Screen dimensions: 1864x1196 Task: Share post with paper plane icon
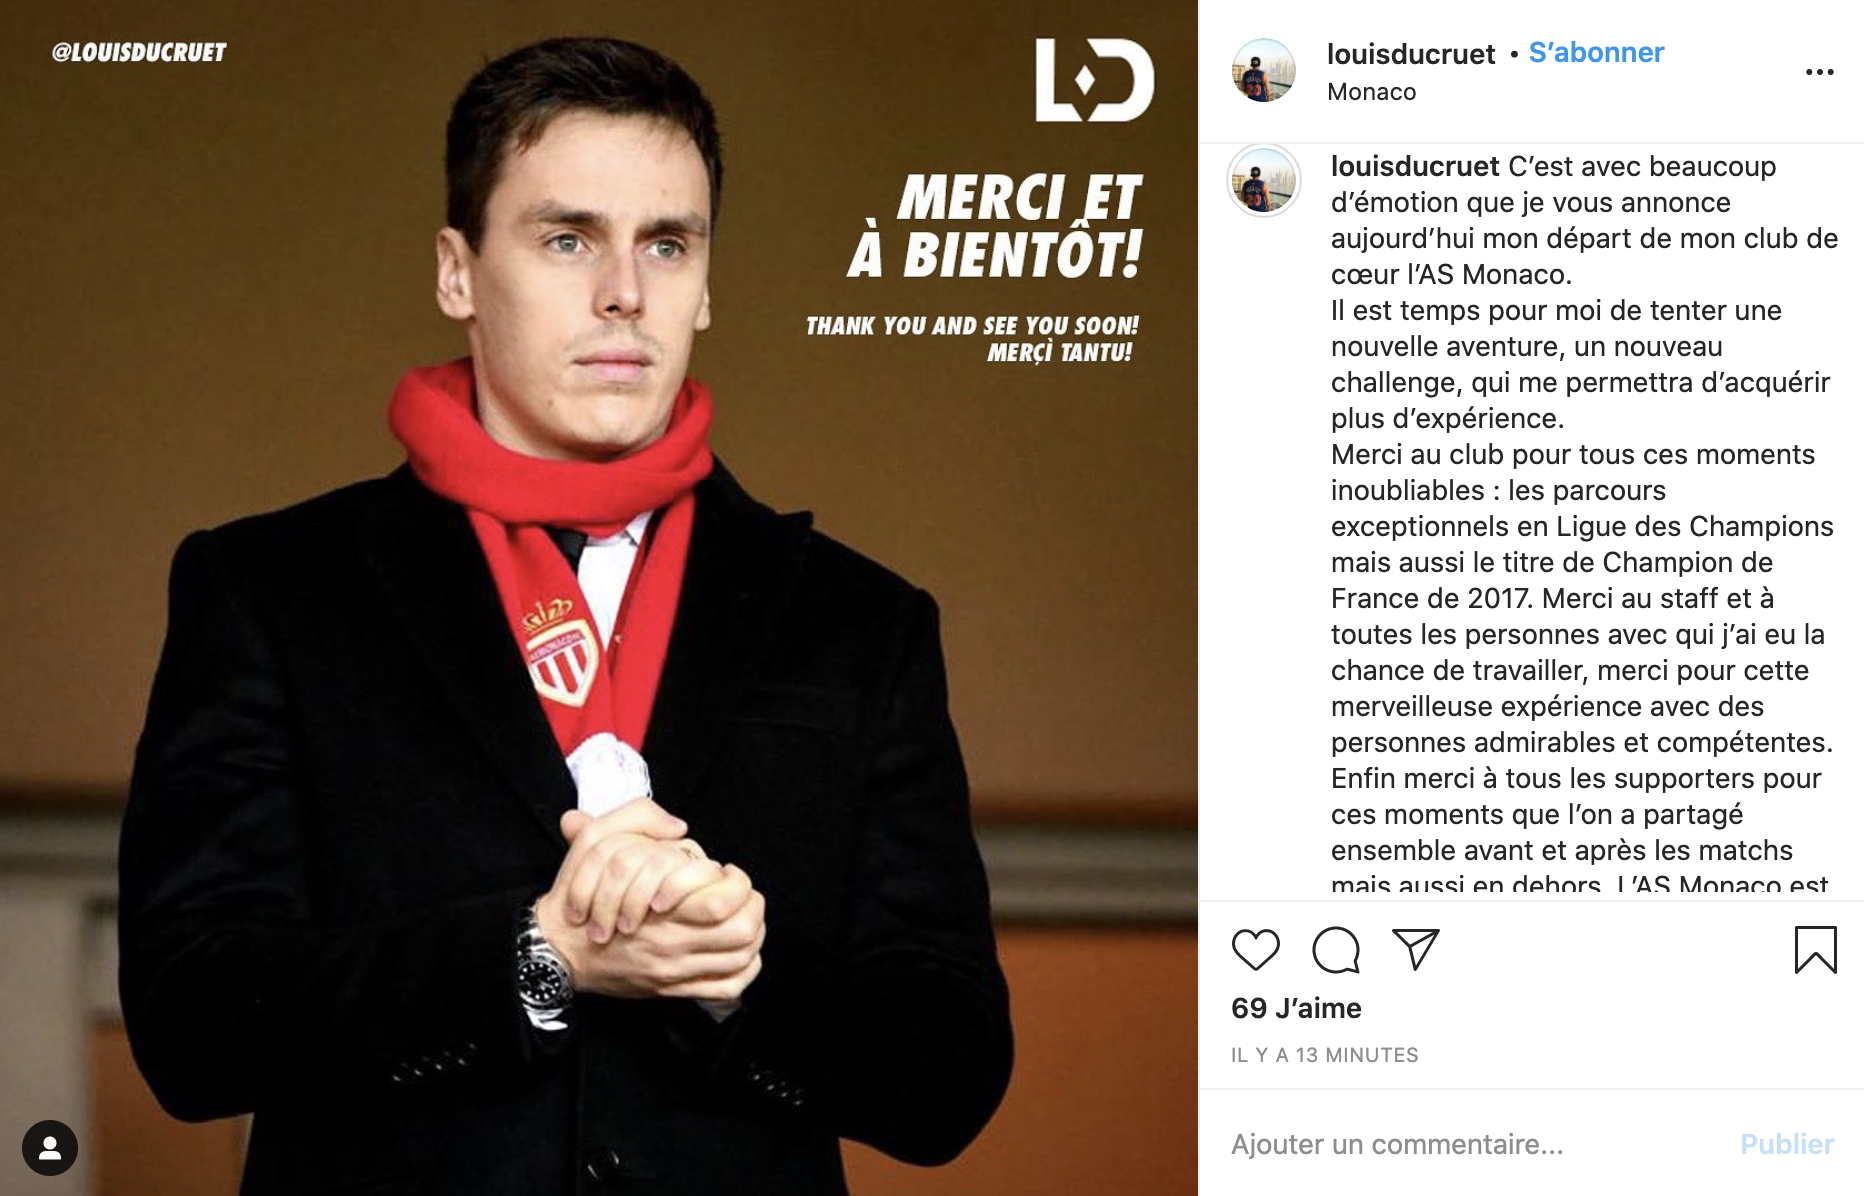(x=1415, y=949)
